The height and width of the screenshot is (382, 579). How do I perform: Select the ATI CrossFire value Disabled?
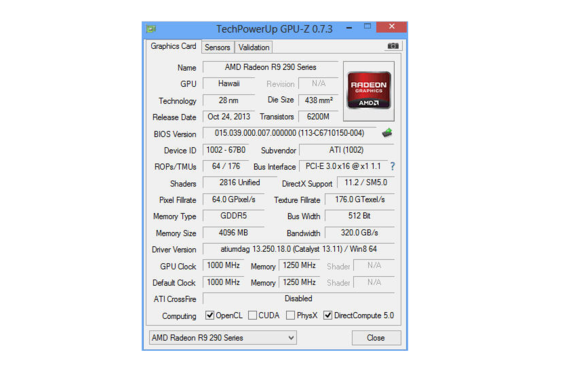point(298,299)
